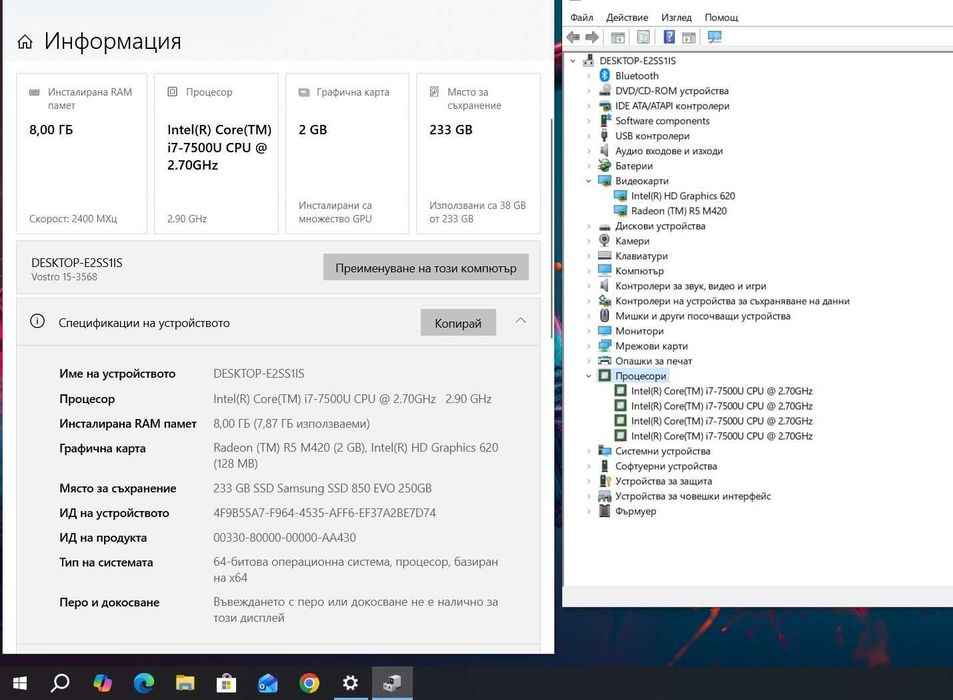Select IDE ATA/ATAPI контролери category
Viewport: 953px width, 700px height.
coord(672,106)
